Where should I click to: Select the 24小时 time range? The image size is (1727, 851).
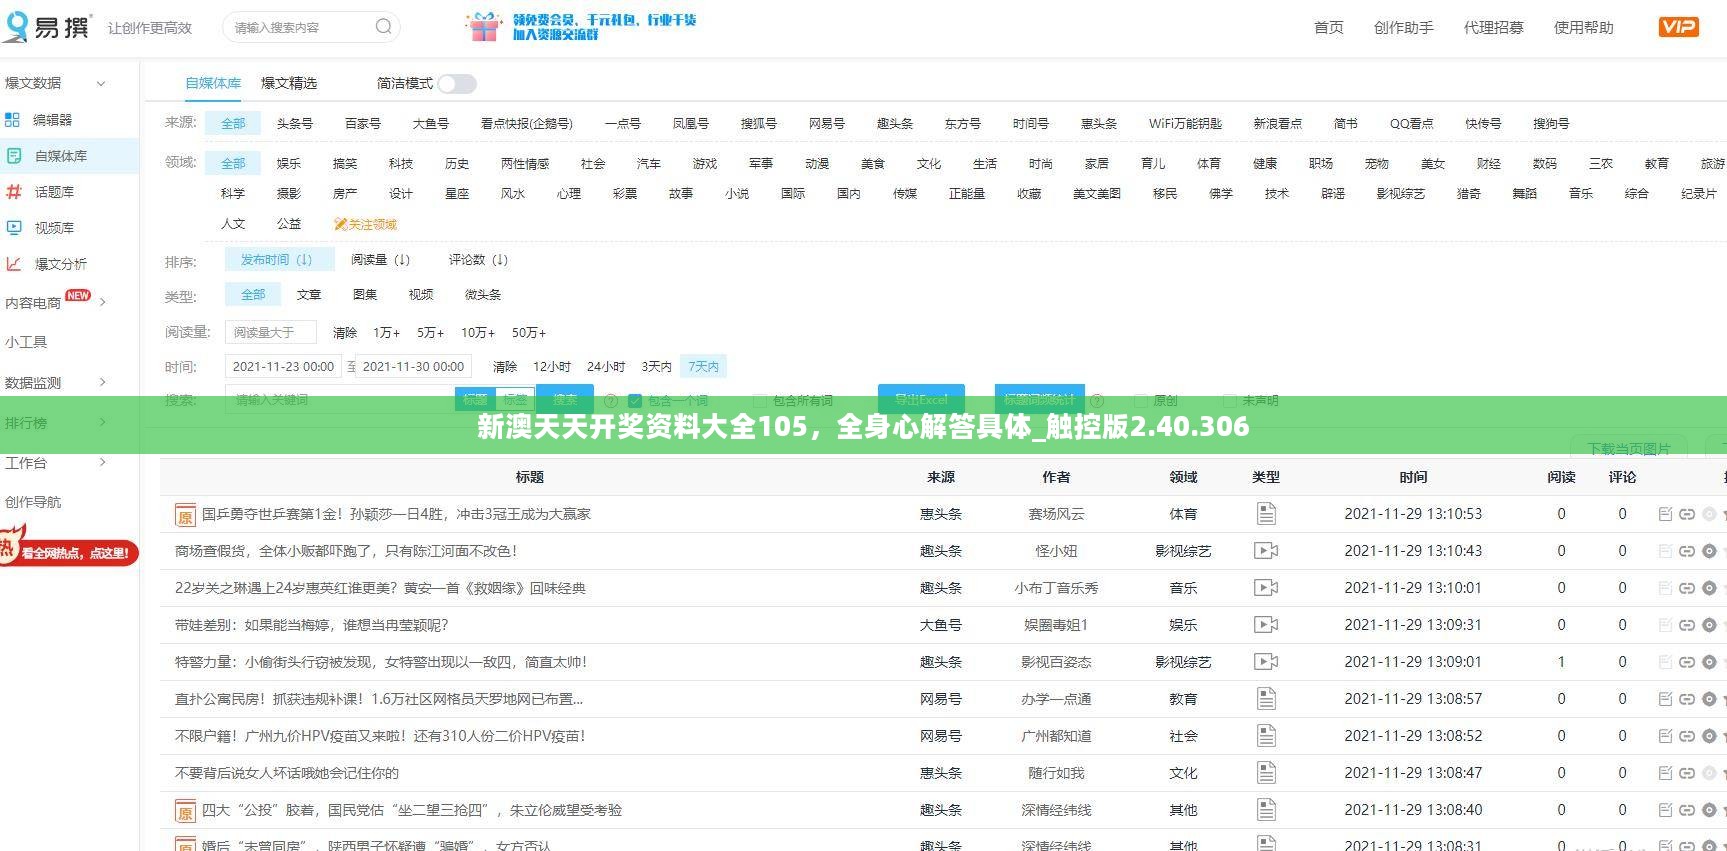click(x=606, y=367)
